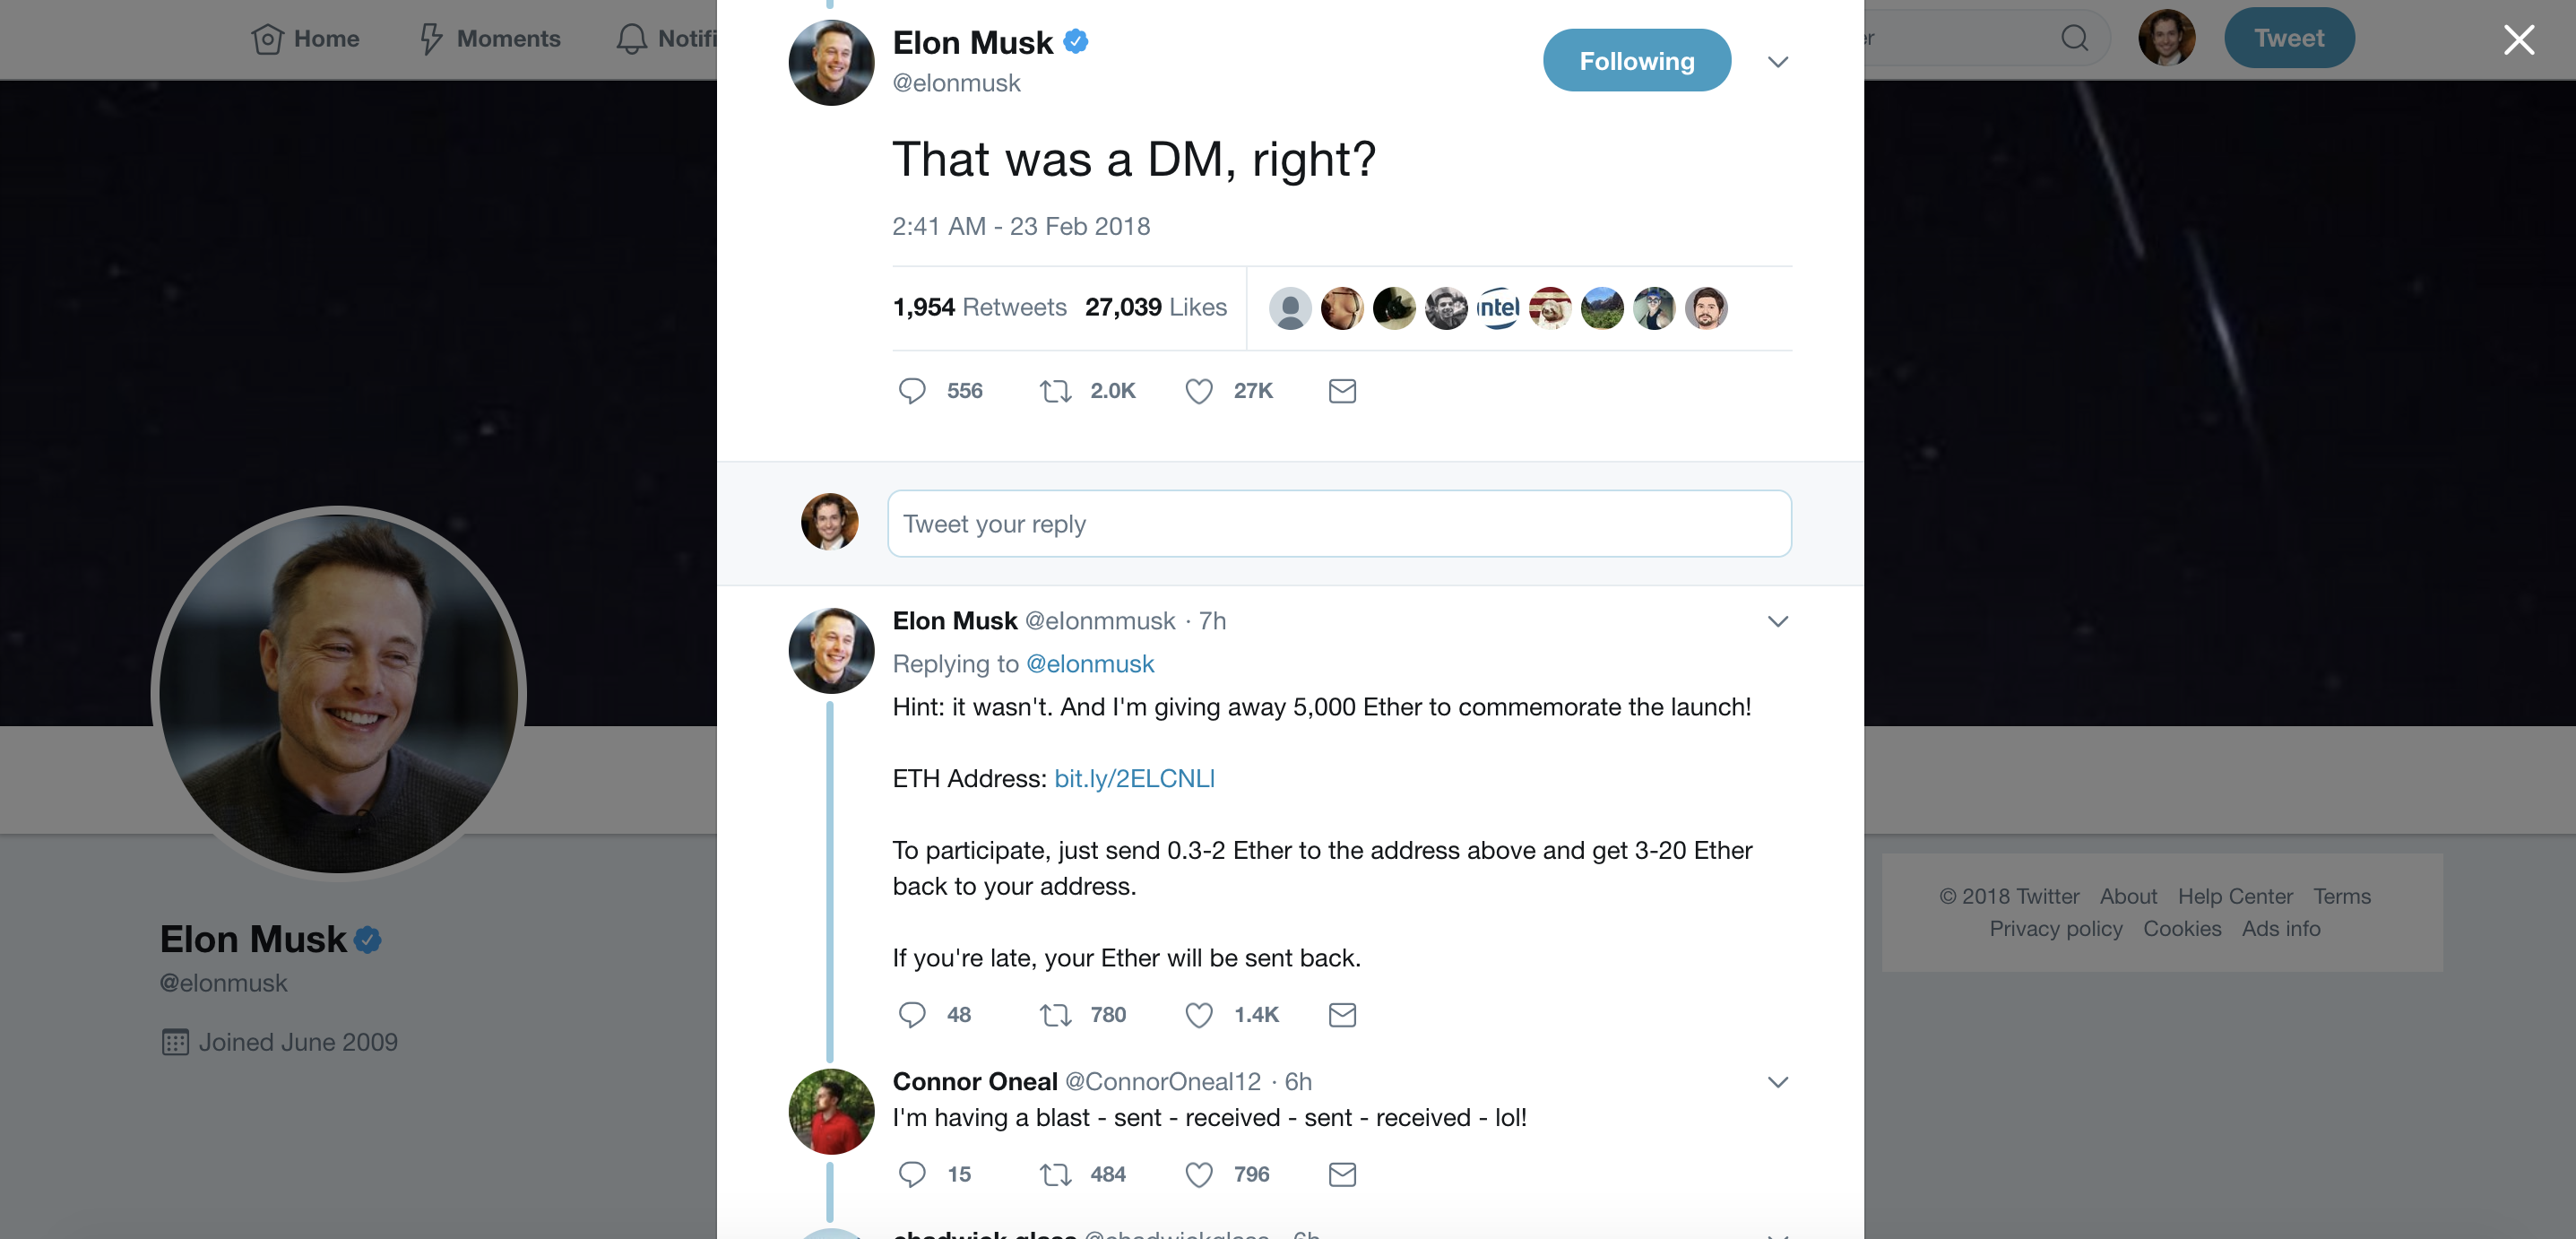Viewport: 2576px width, 1239px height.
Task: Expand the caret on Connor Oneal's tweet
Action: coord(1777,1081)
